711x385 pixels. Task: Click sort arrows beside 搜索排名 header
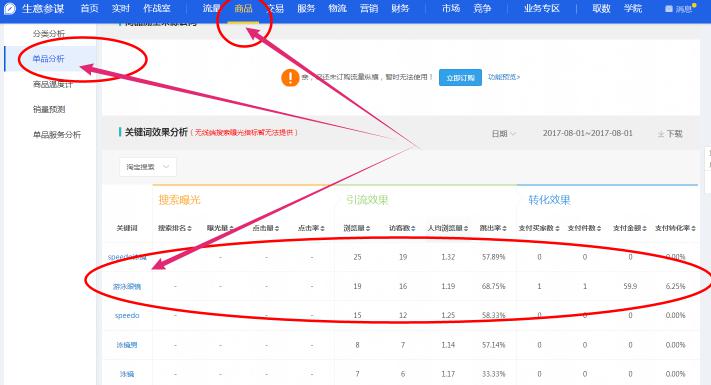(190, 228)
